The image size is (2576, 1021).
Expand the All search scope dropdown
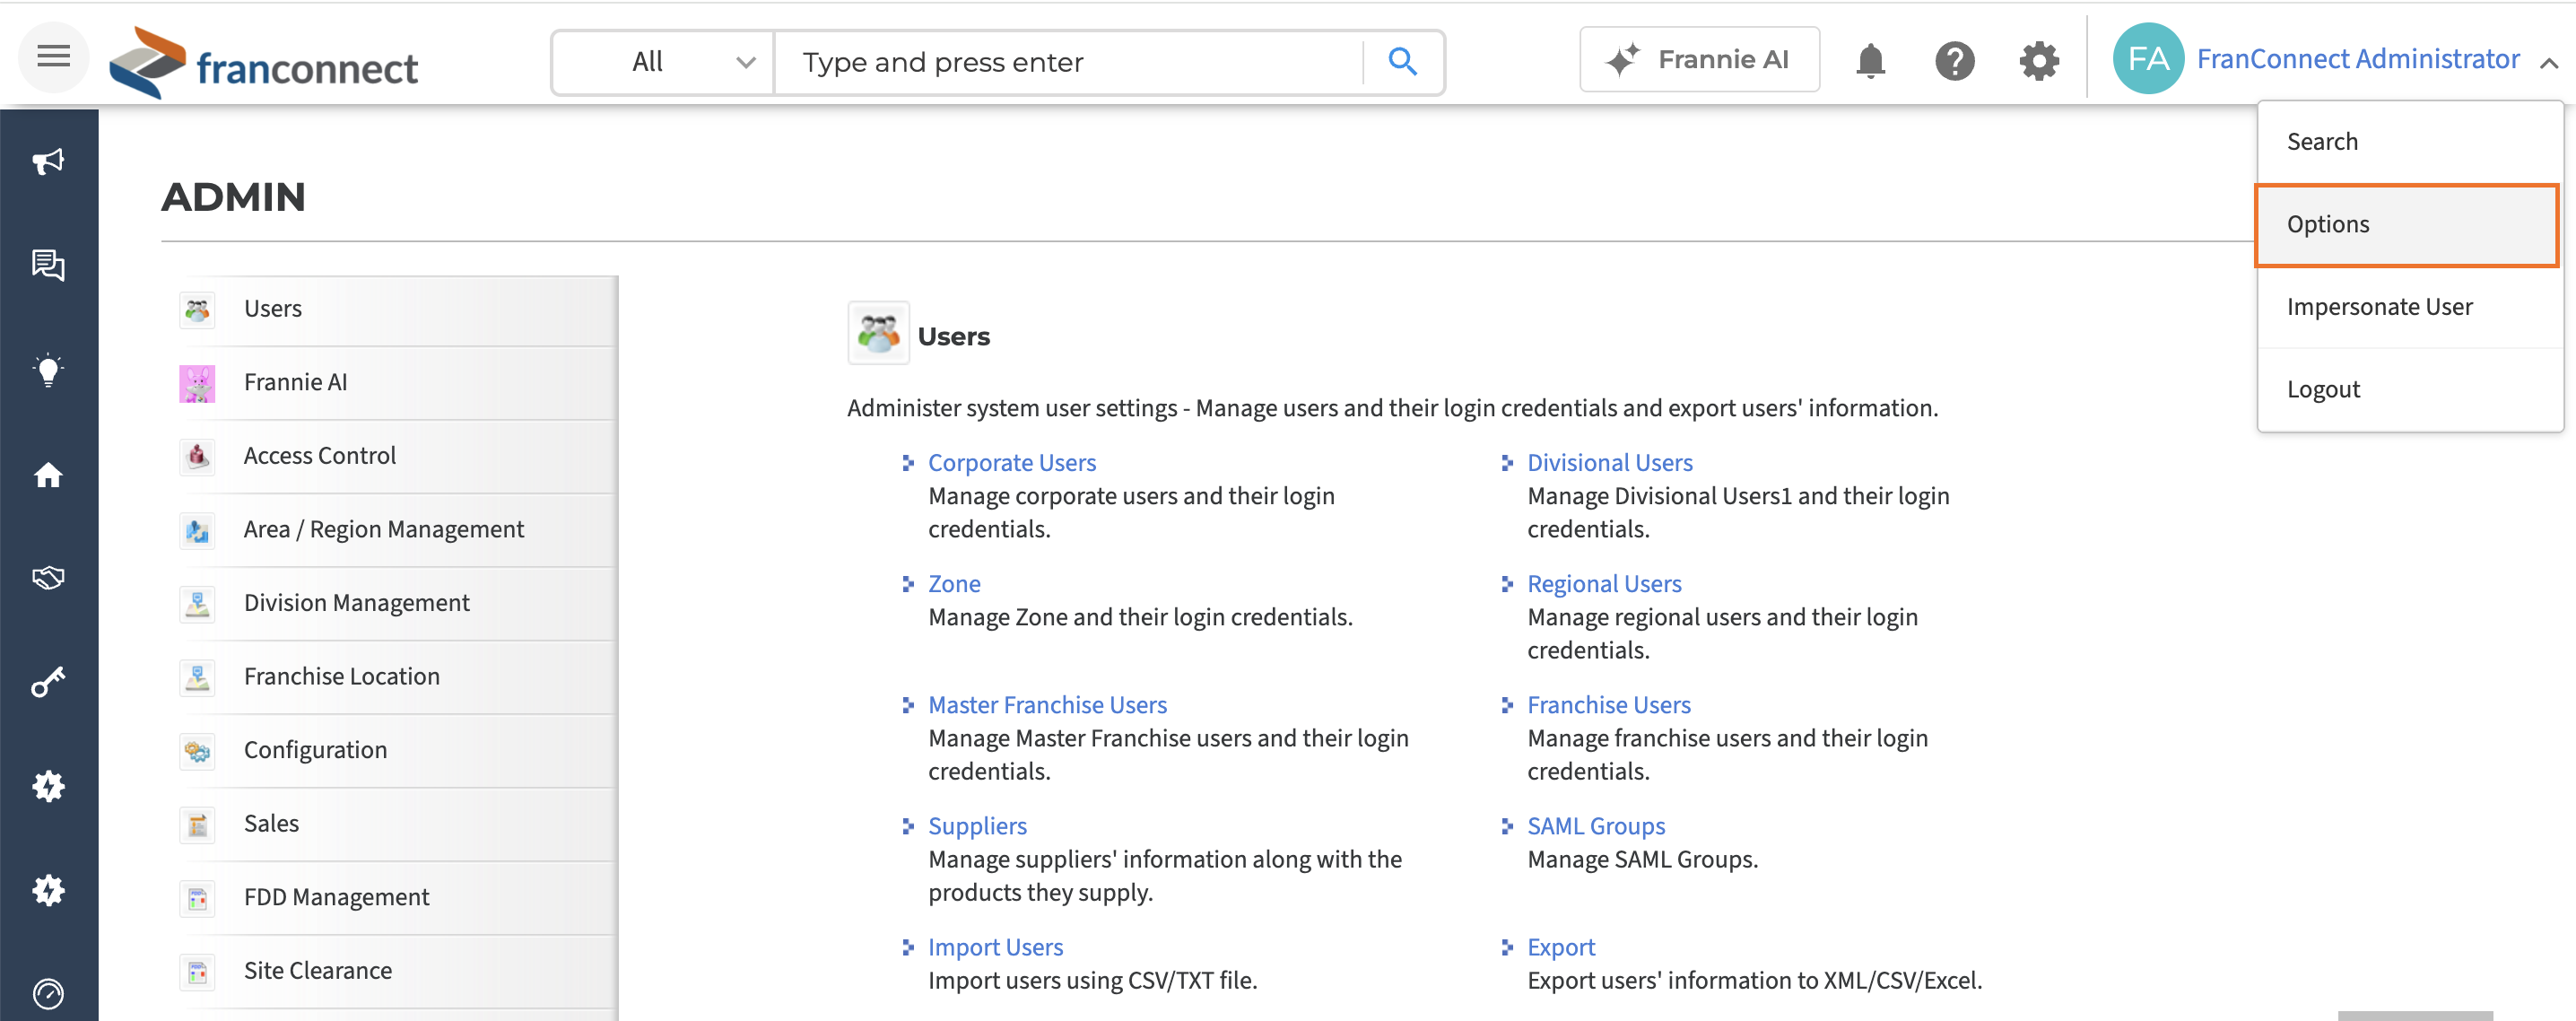[x=663, y=62]
